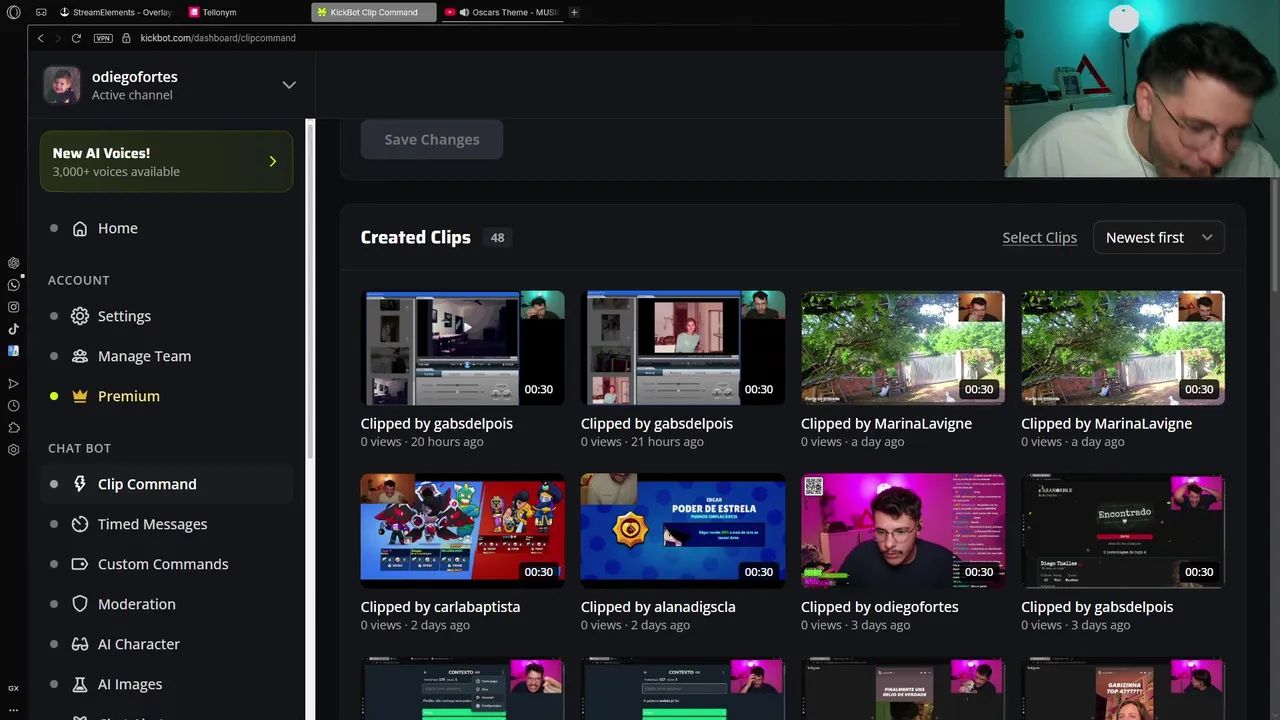Open New AI Voices banner arrow
The image size is (1280, 720).
[x=272, y=161]
